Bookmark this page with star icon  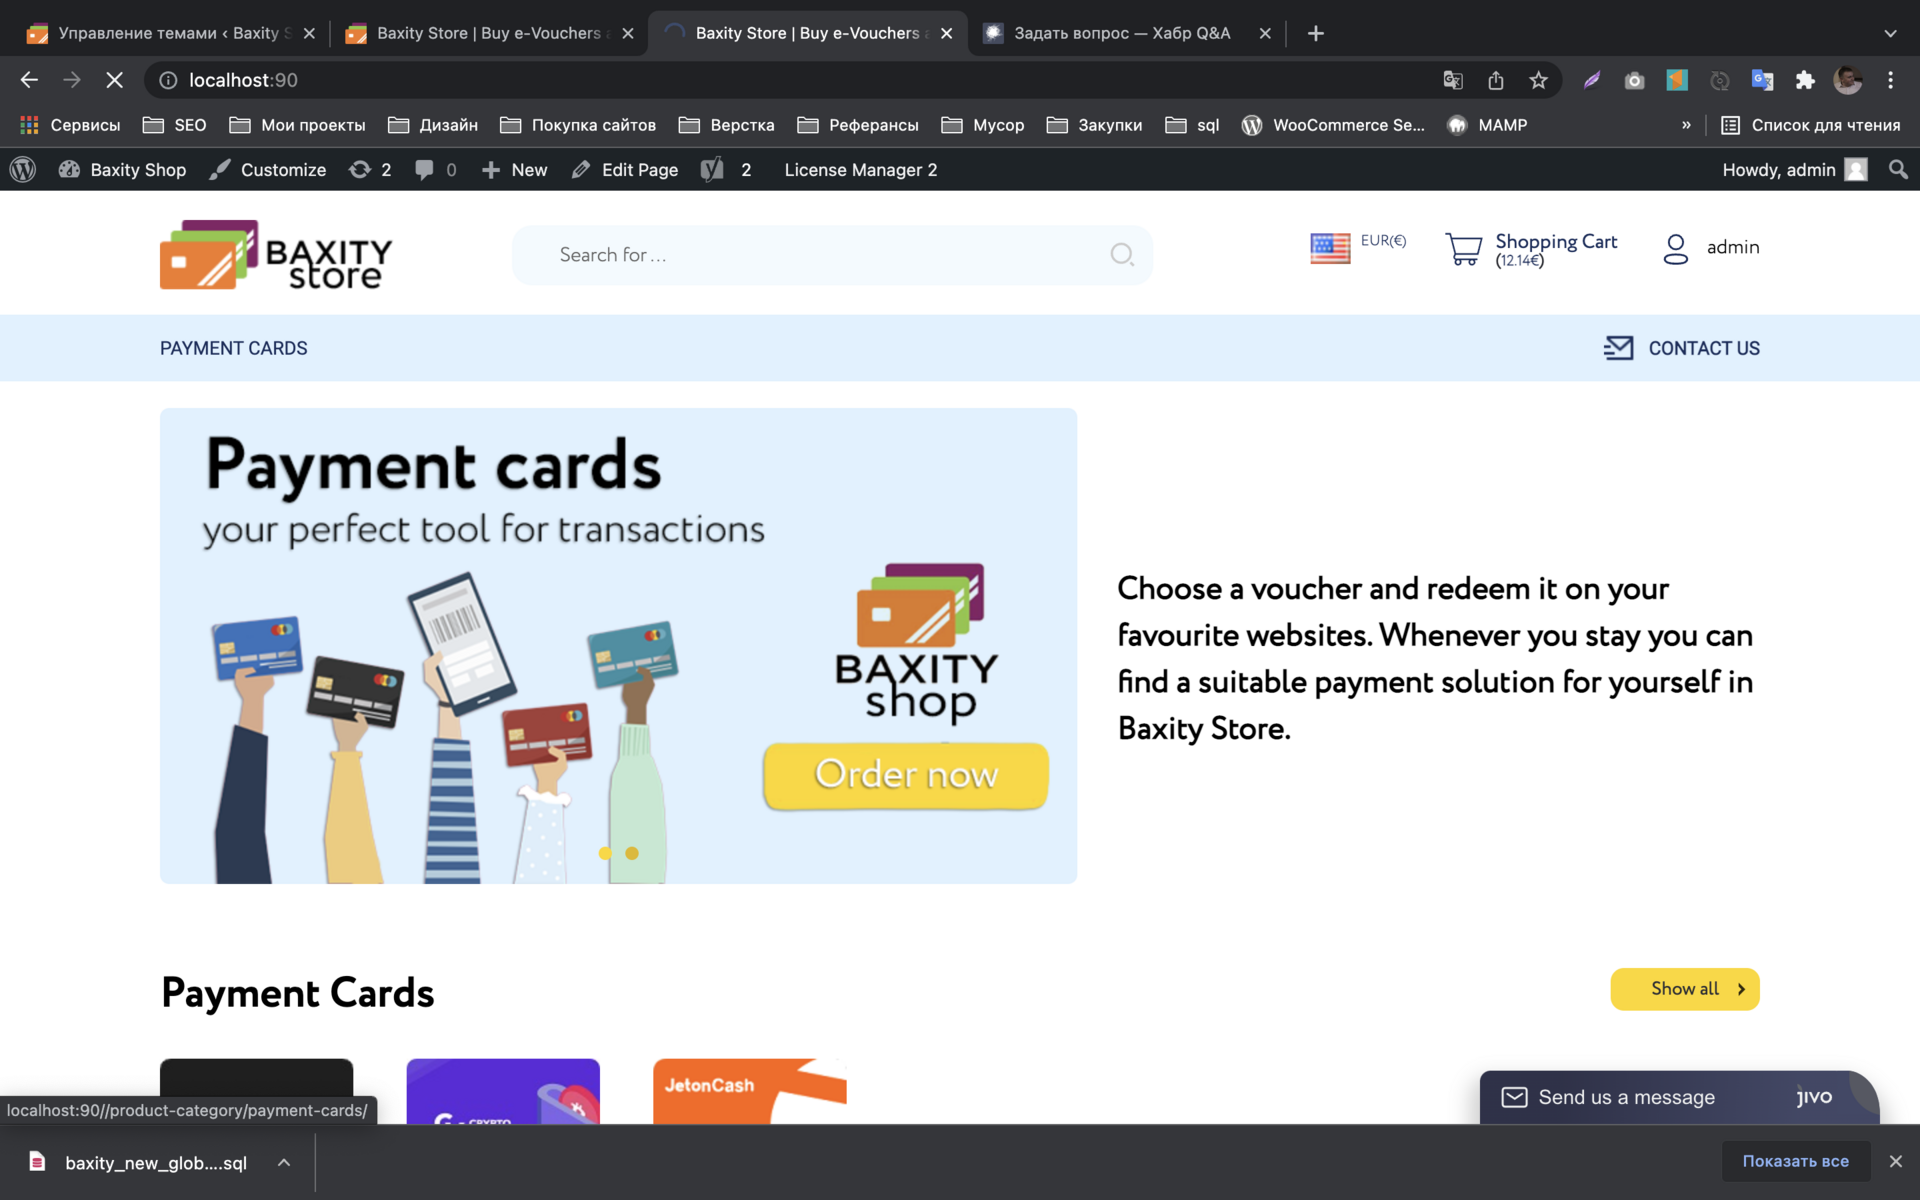click(1539, 80)
